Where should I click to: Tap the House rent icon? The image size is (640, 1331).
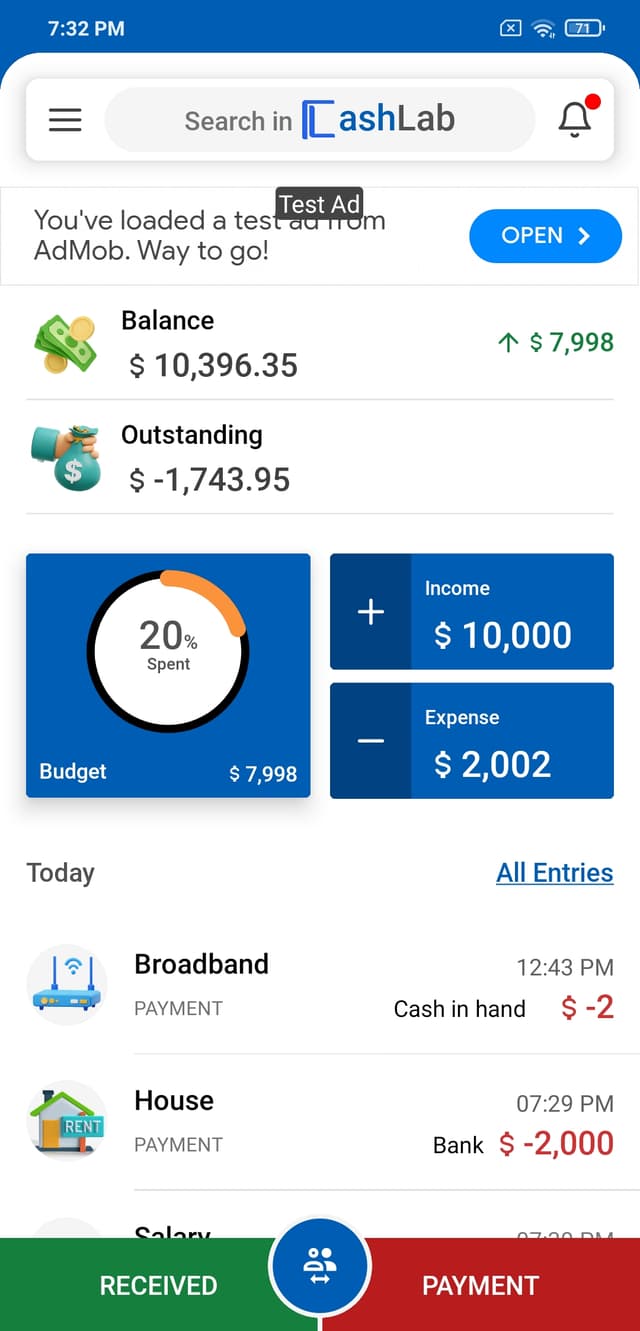(x=66, y=1120)
